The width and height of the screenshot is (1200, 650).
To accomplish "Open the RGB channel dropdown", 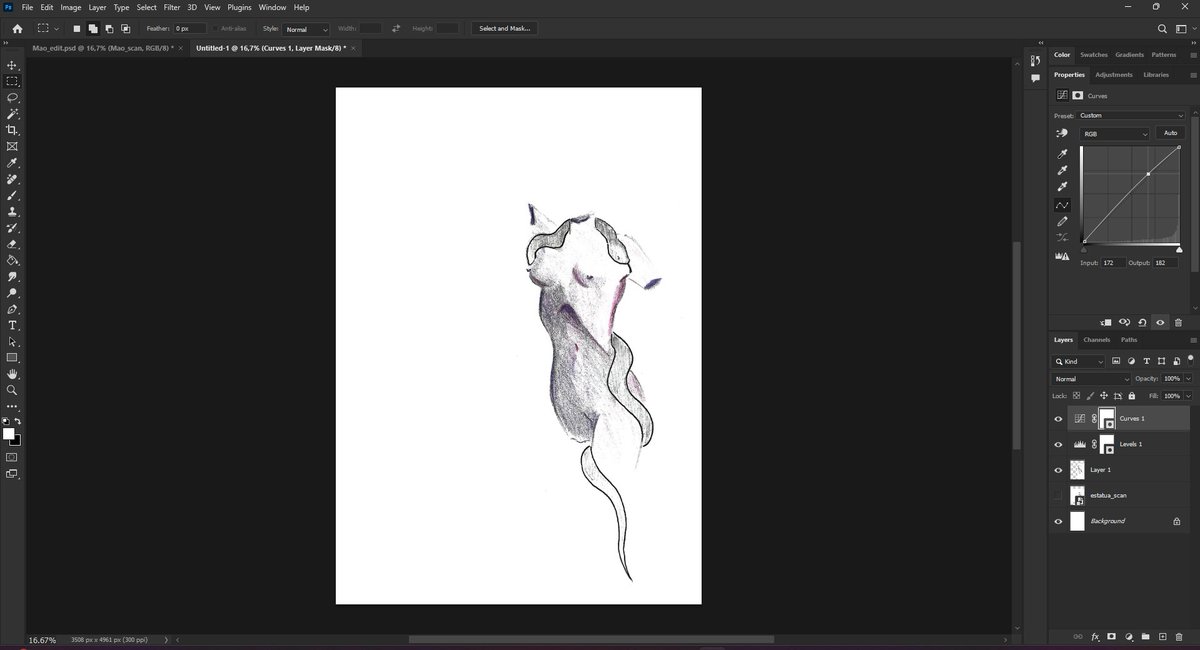I will [1114, 133].
